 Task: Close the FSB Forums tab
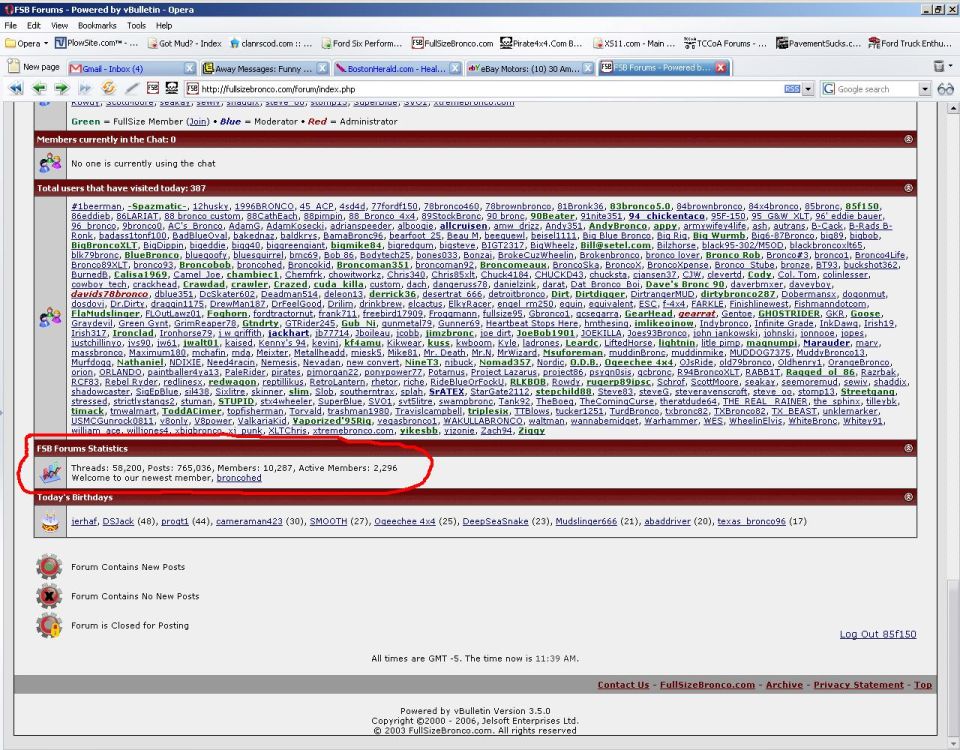[x=721, y=67]
